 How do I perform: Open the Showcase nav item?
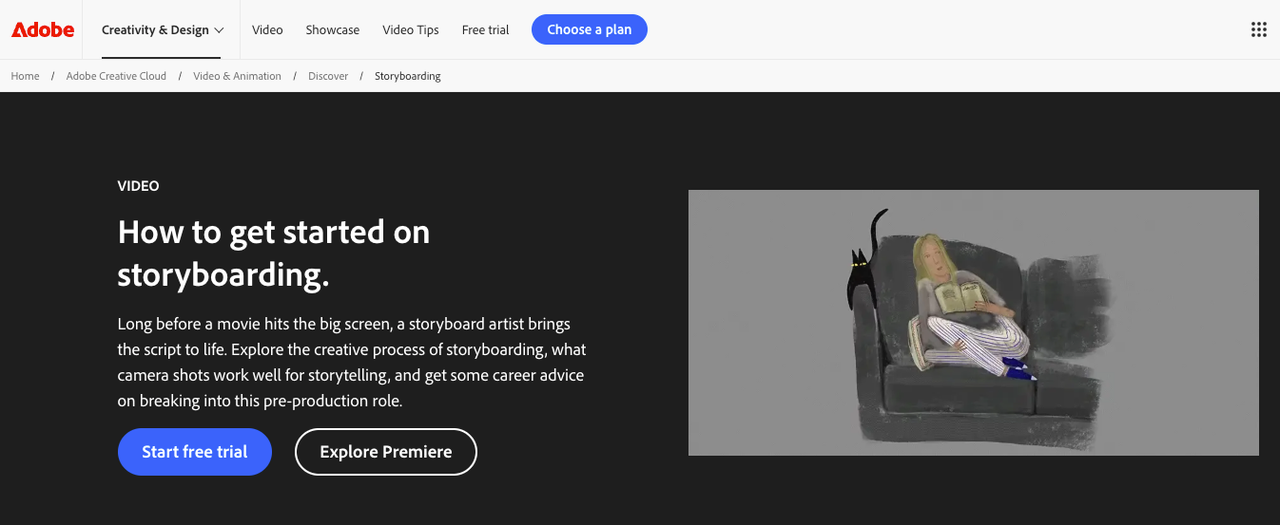click(x=332, y=30)
